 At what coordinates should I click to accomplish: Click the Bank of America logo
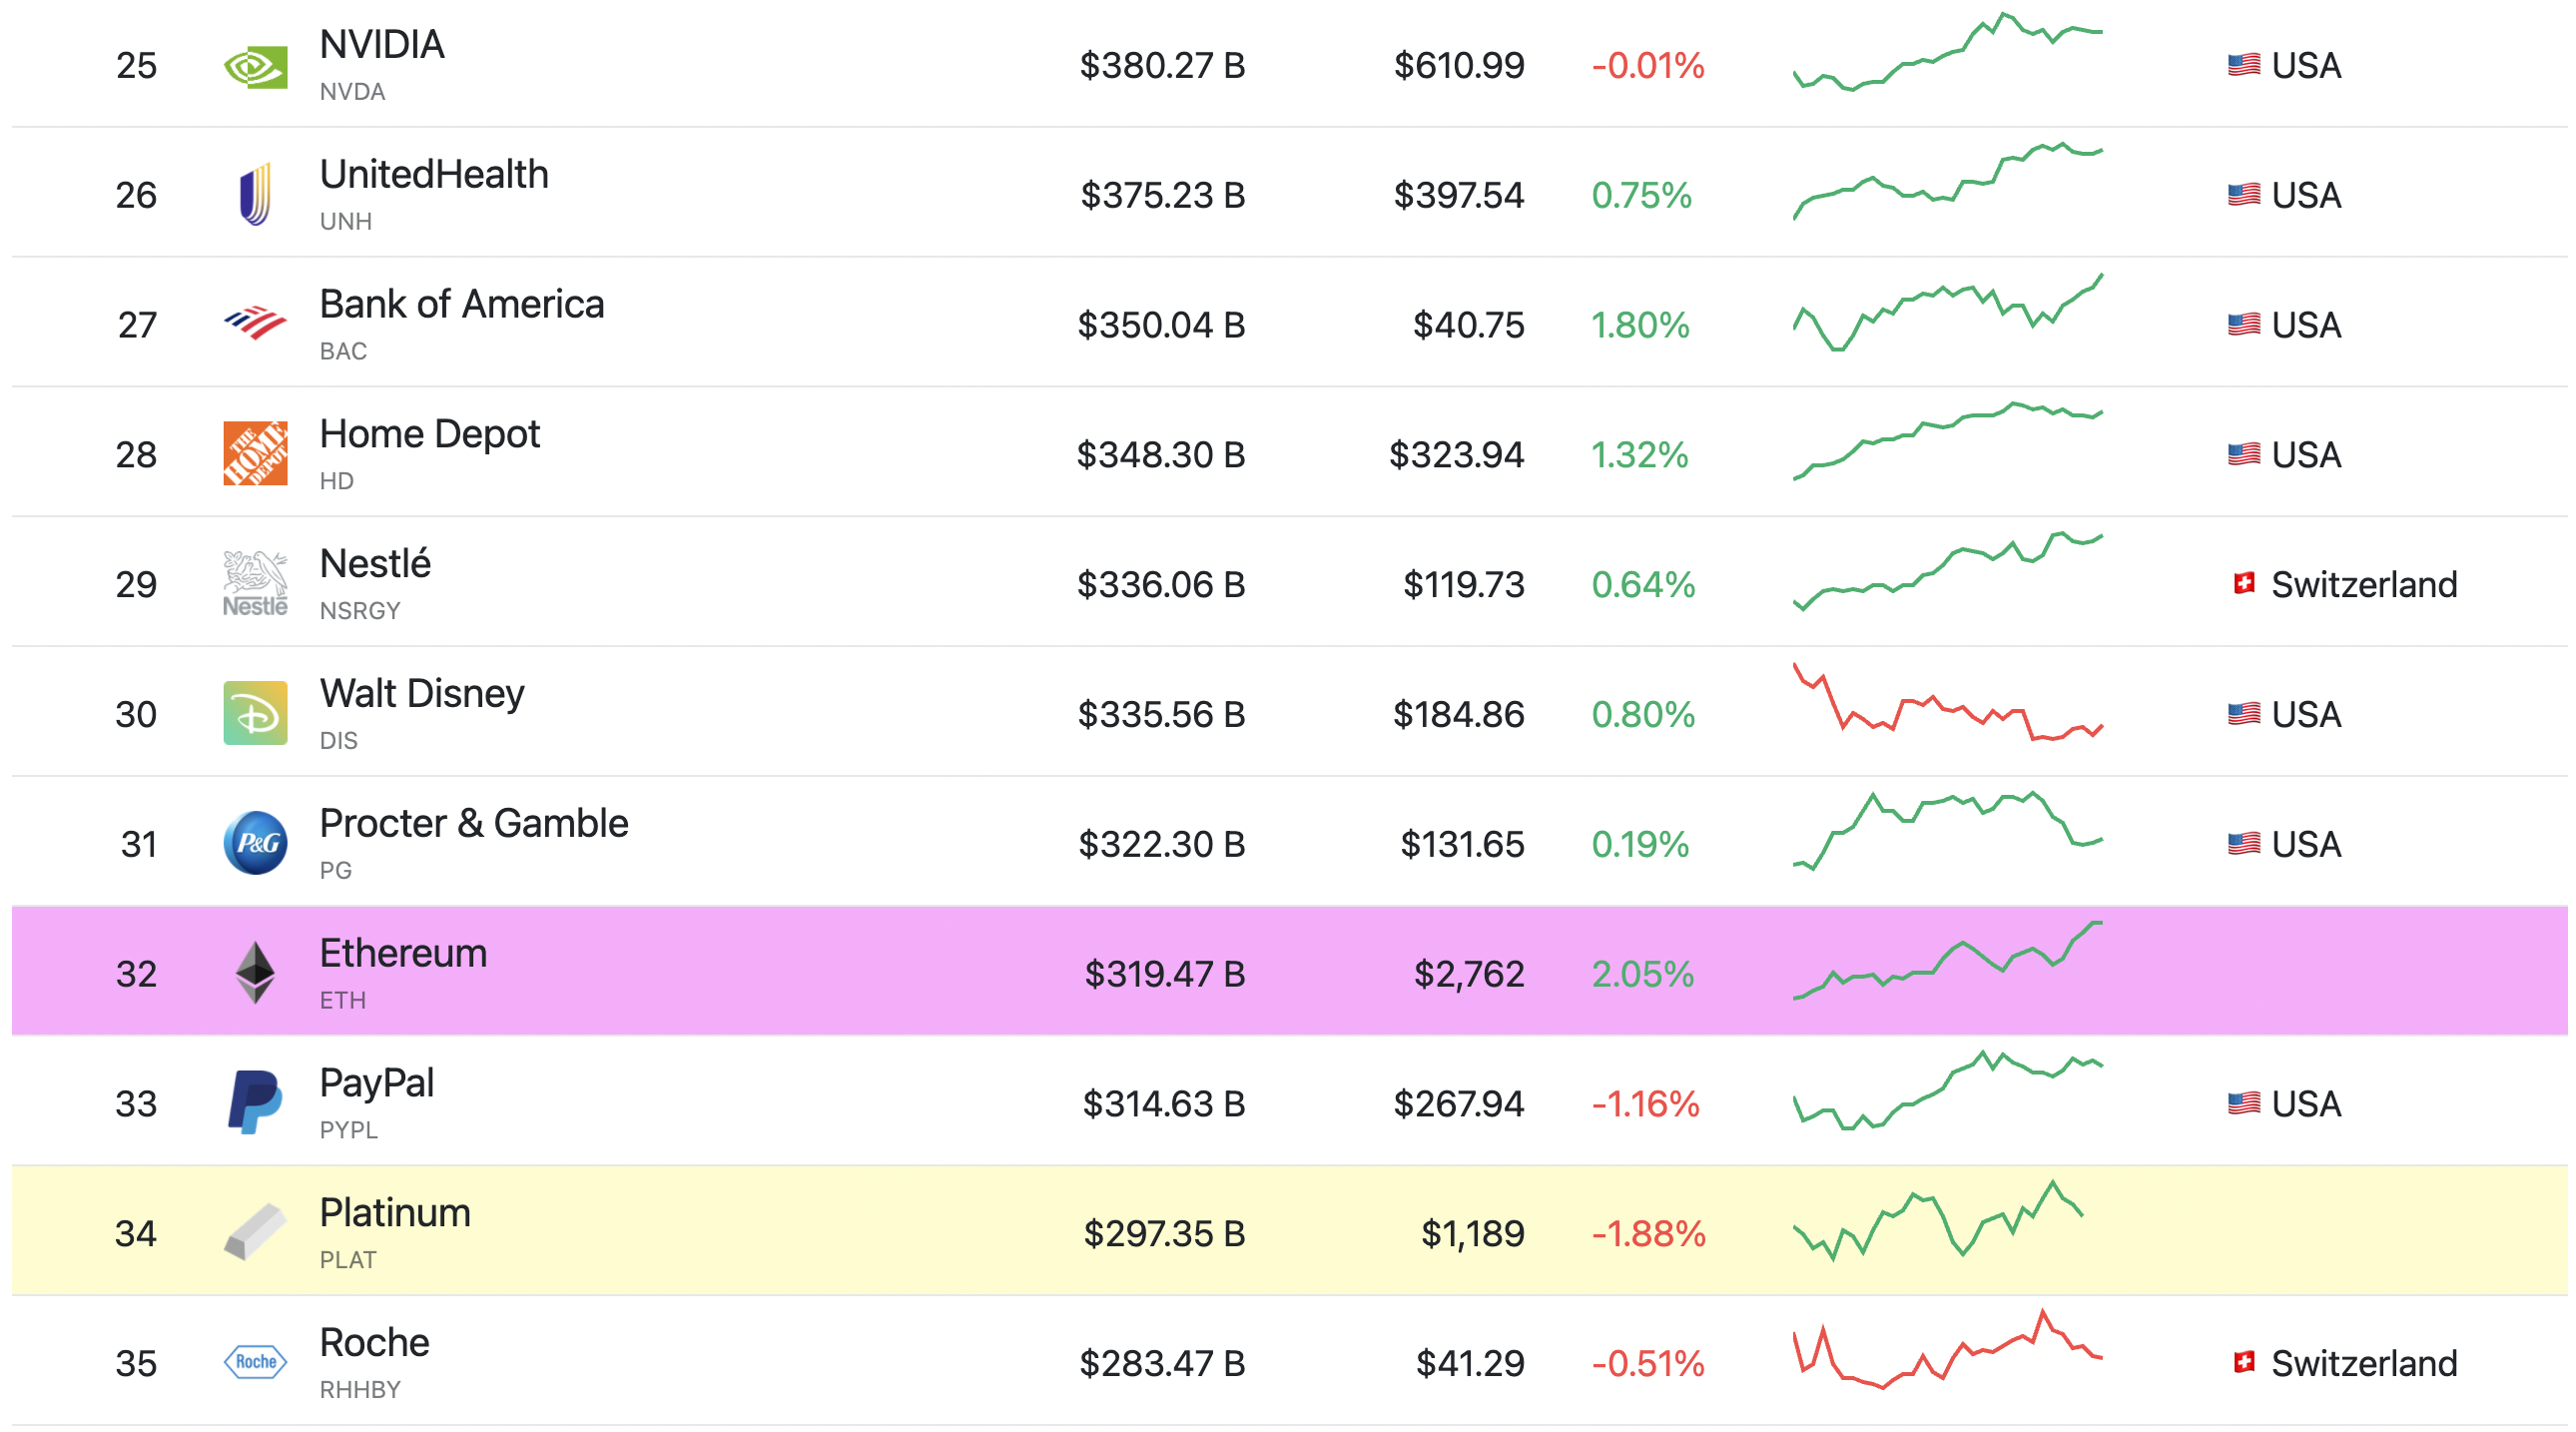(255, 323)
